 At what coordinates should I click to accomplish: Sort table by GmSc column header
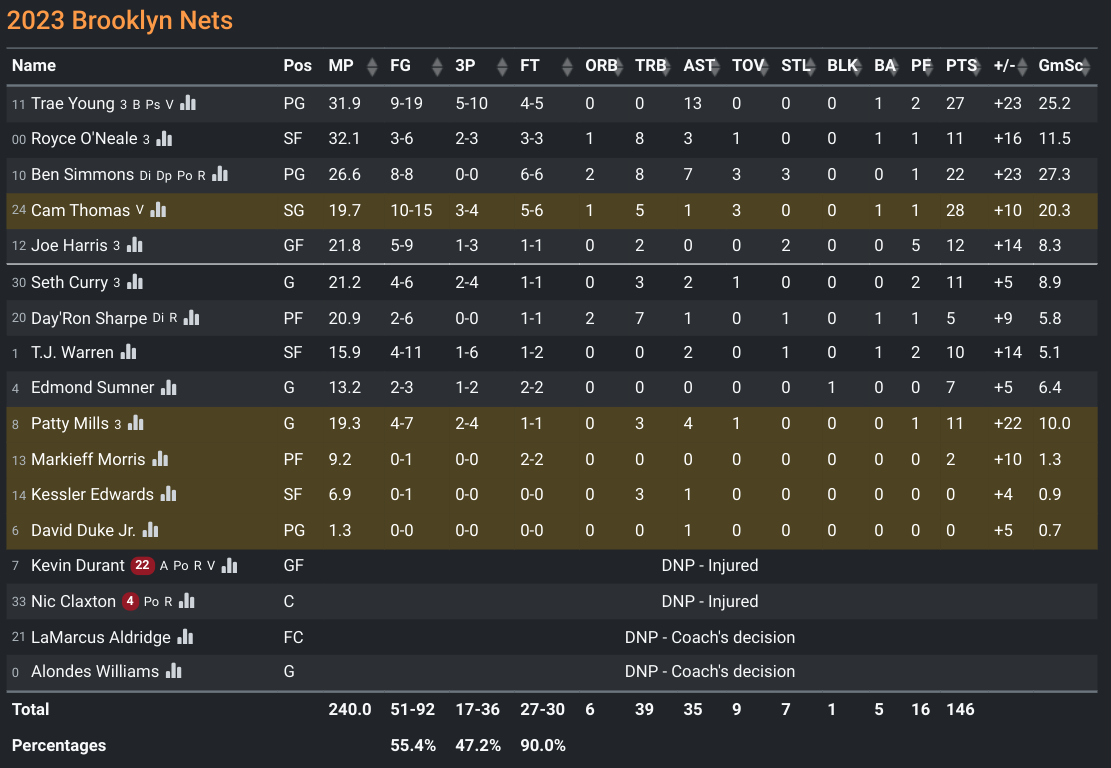(x=1061, y=66)
